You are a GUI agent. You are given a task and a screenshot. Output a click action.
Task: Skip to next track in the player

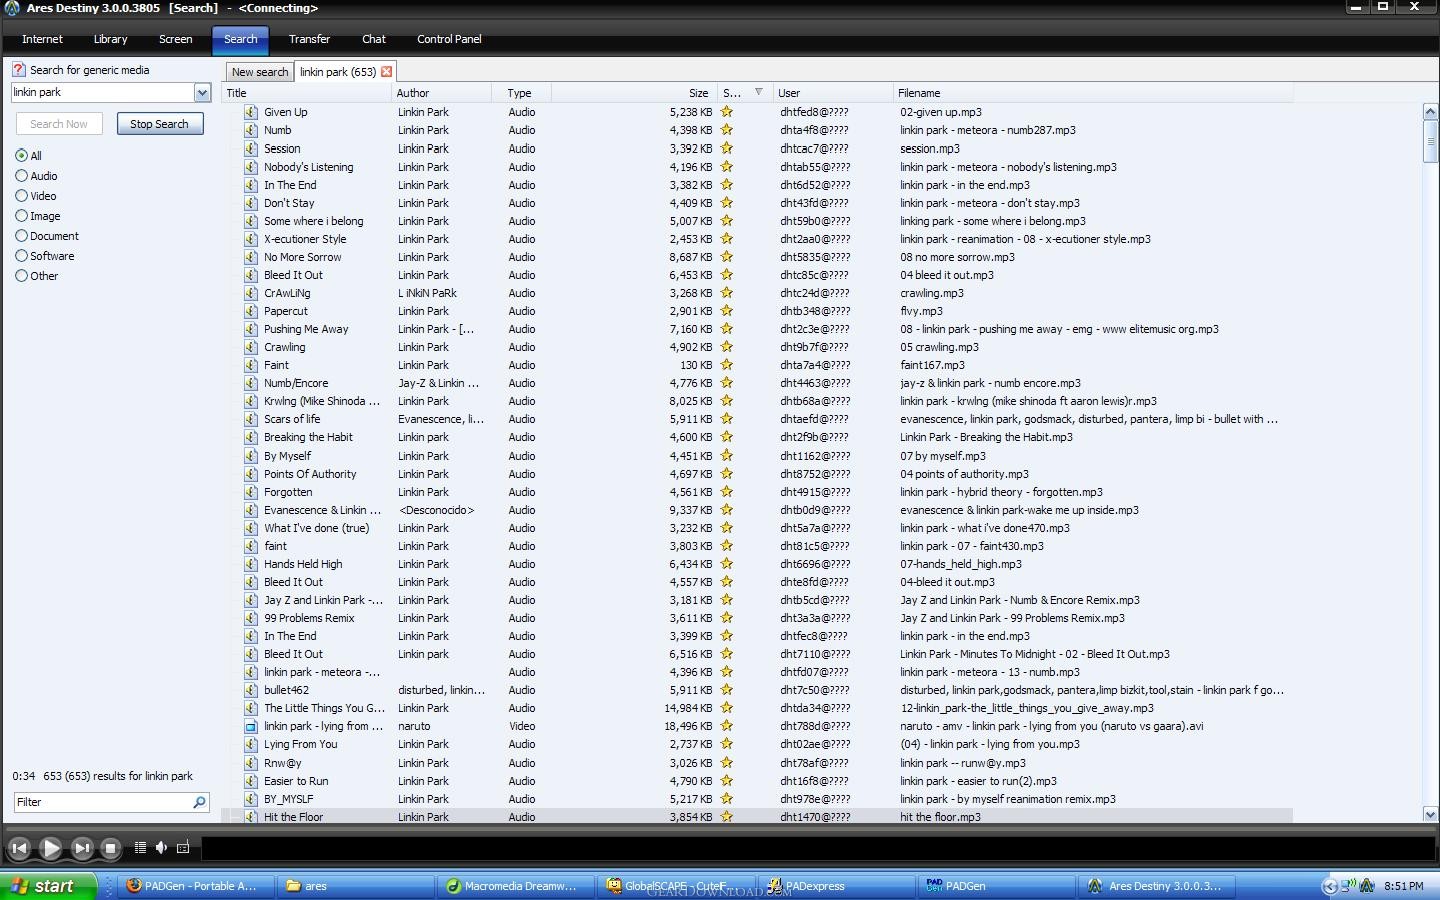[82, 848]
